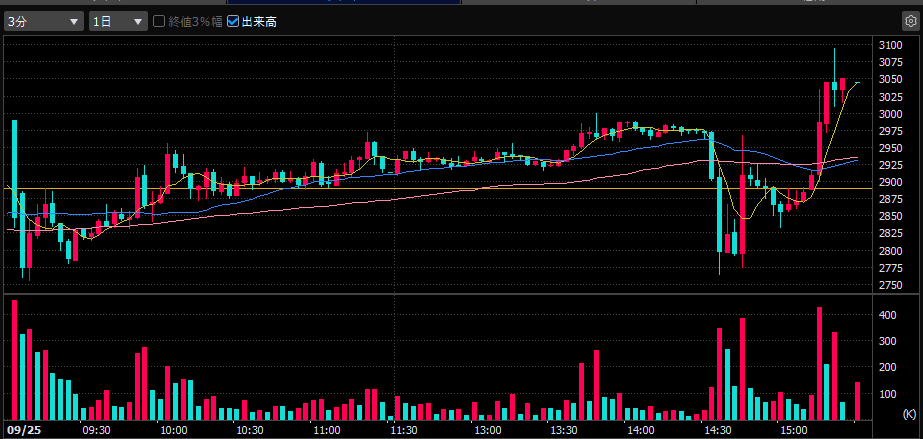Image resolution: width=923 pixels, height=439 pixels.
Task: Click the 400 volume scale label
Action: 886,315
